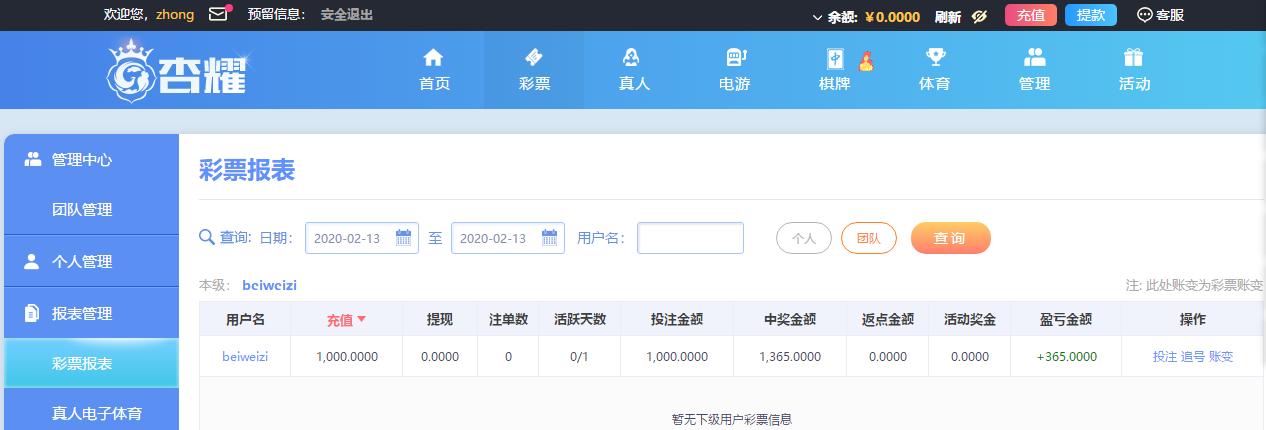Focus the 用户名 input field
This screenshot has width=1266, height=430.
pos(691,238)
